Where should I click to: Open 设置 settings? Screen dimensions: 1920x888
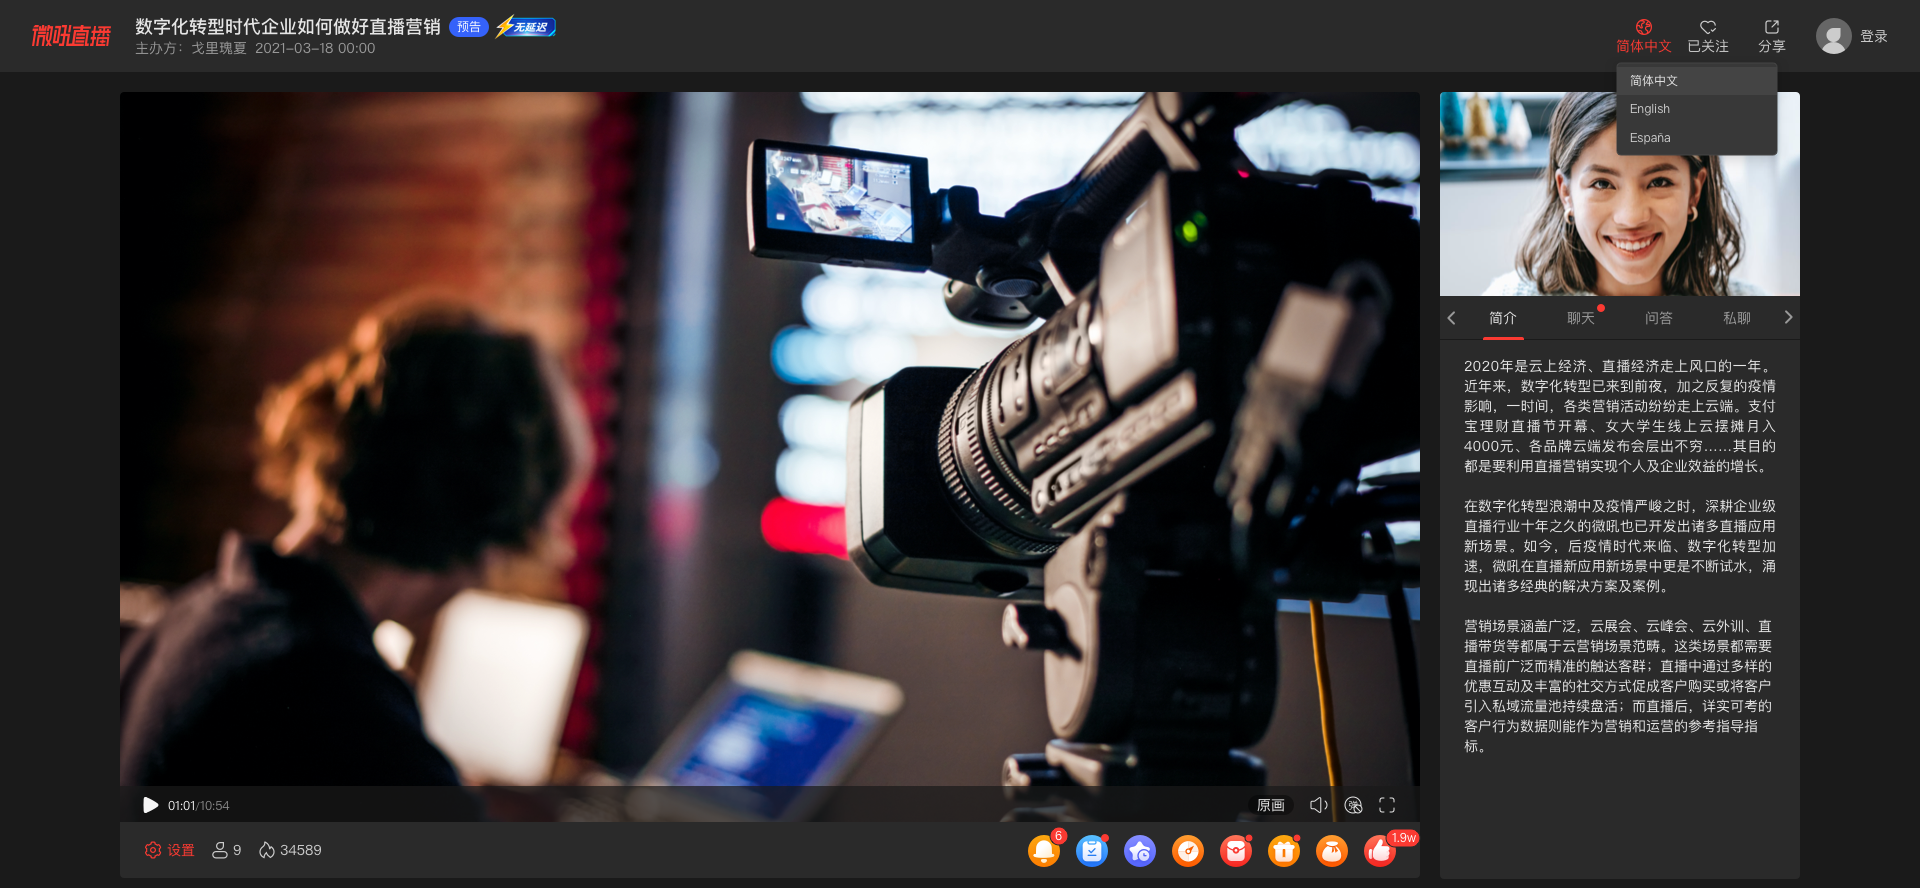pos(169,850)
